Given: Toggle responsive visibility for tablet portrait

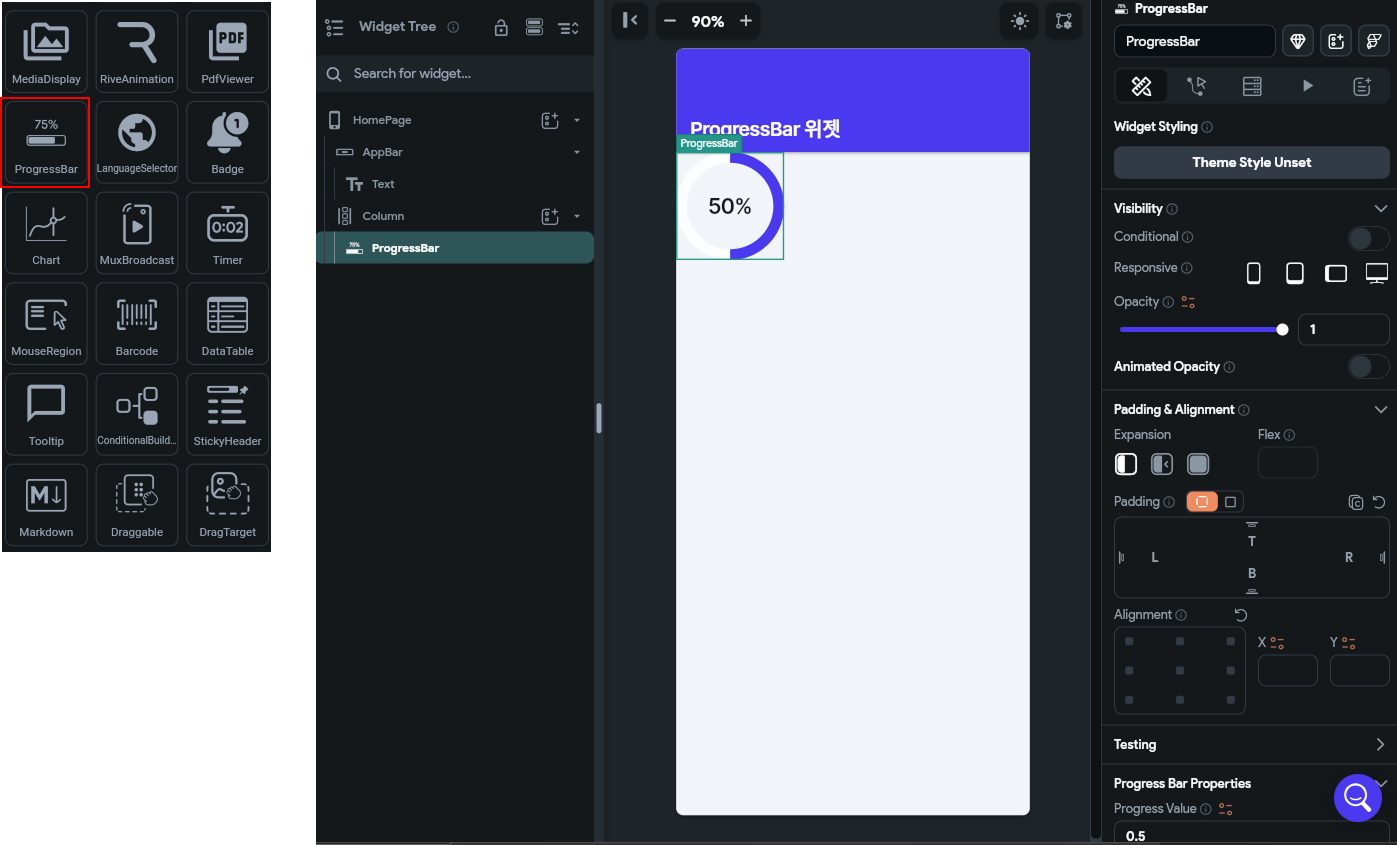Looking at the screenshot, I should coord(1294,273).
